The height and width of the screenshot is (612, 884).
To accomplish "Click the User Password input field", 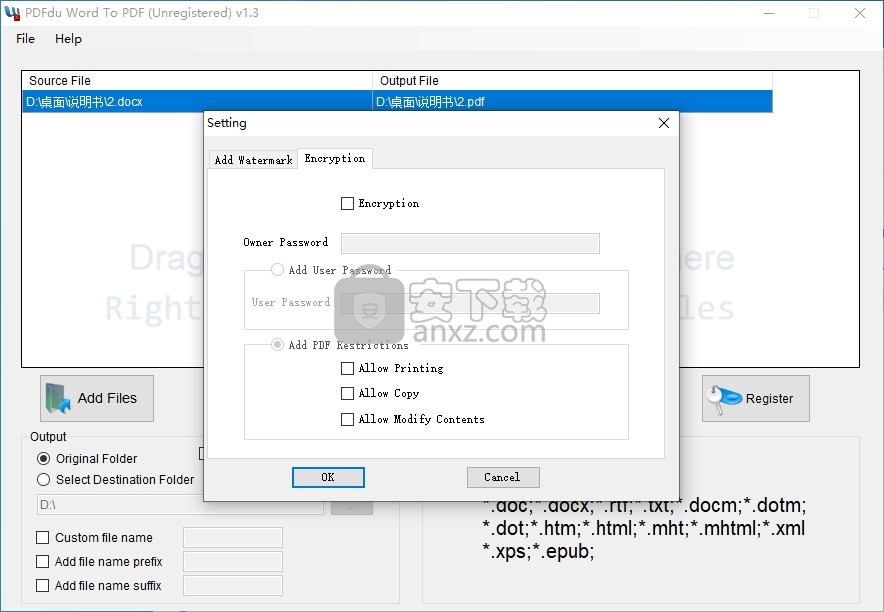I will 470,303.
